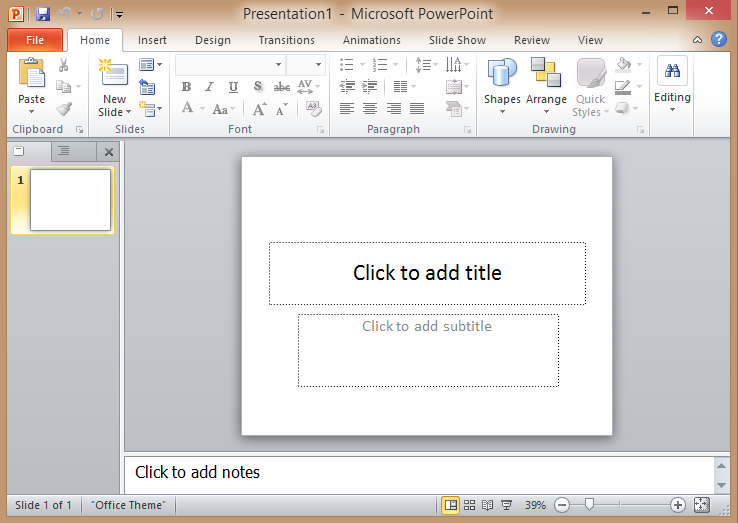Click the Font Color A icon

tap(188, 108)
